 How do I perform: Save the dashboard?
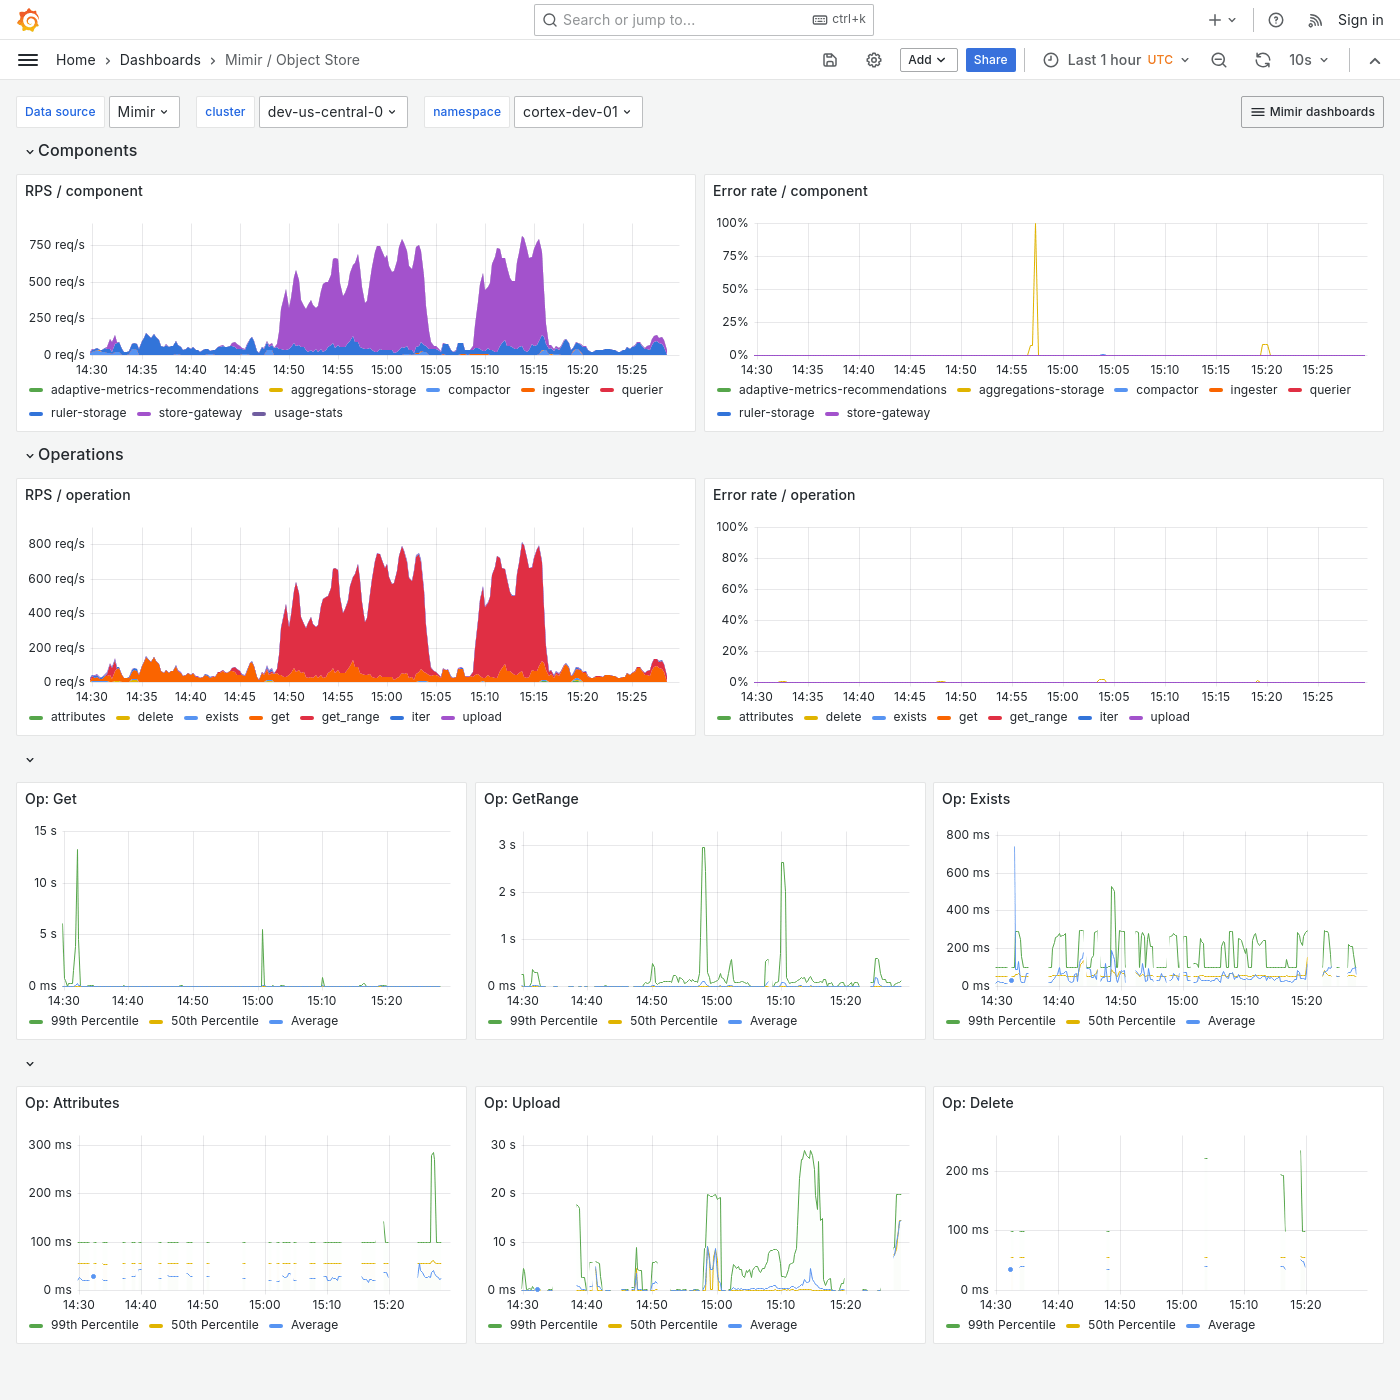tap(829, 60)
